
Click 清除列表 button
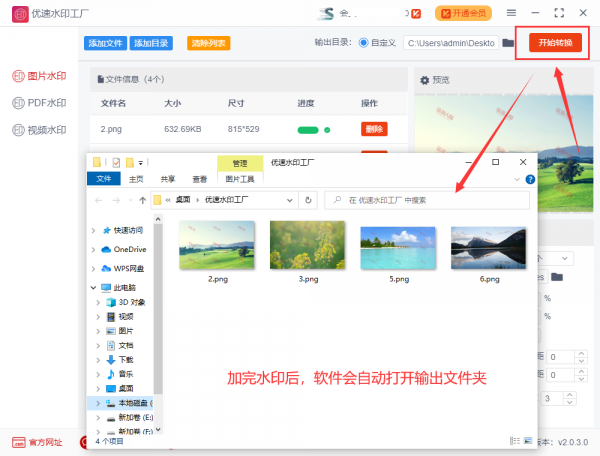tap(209, 43)
